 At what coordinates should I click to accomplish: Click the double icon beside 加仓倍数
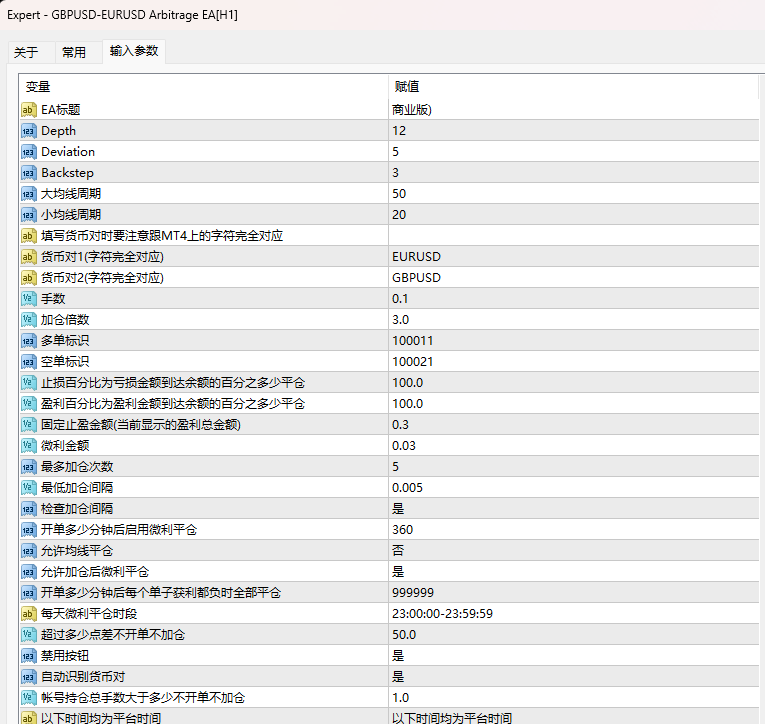click(x=29, y=320)
